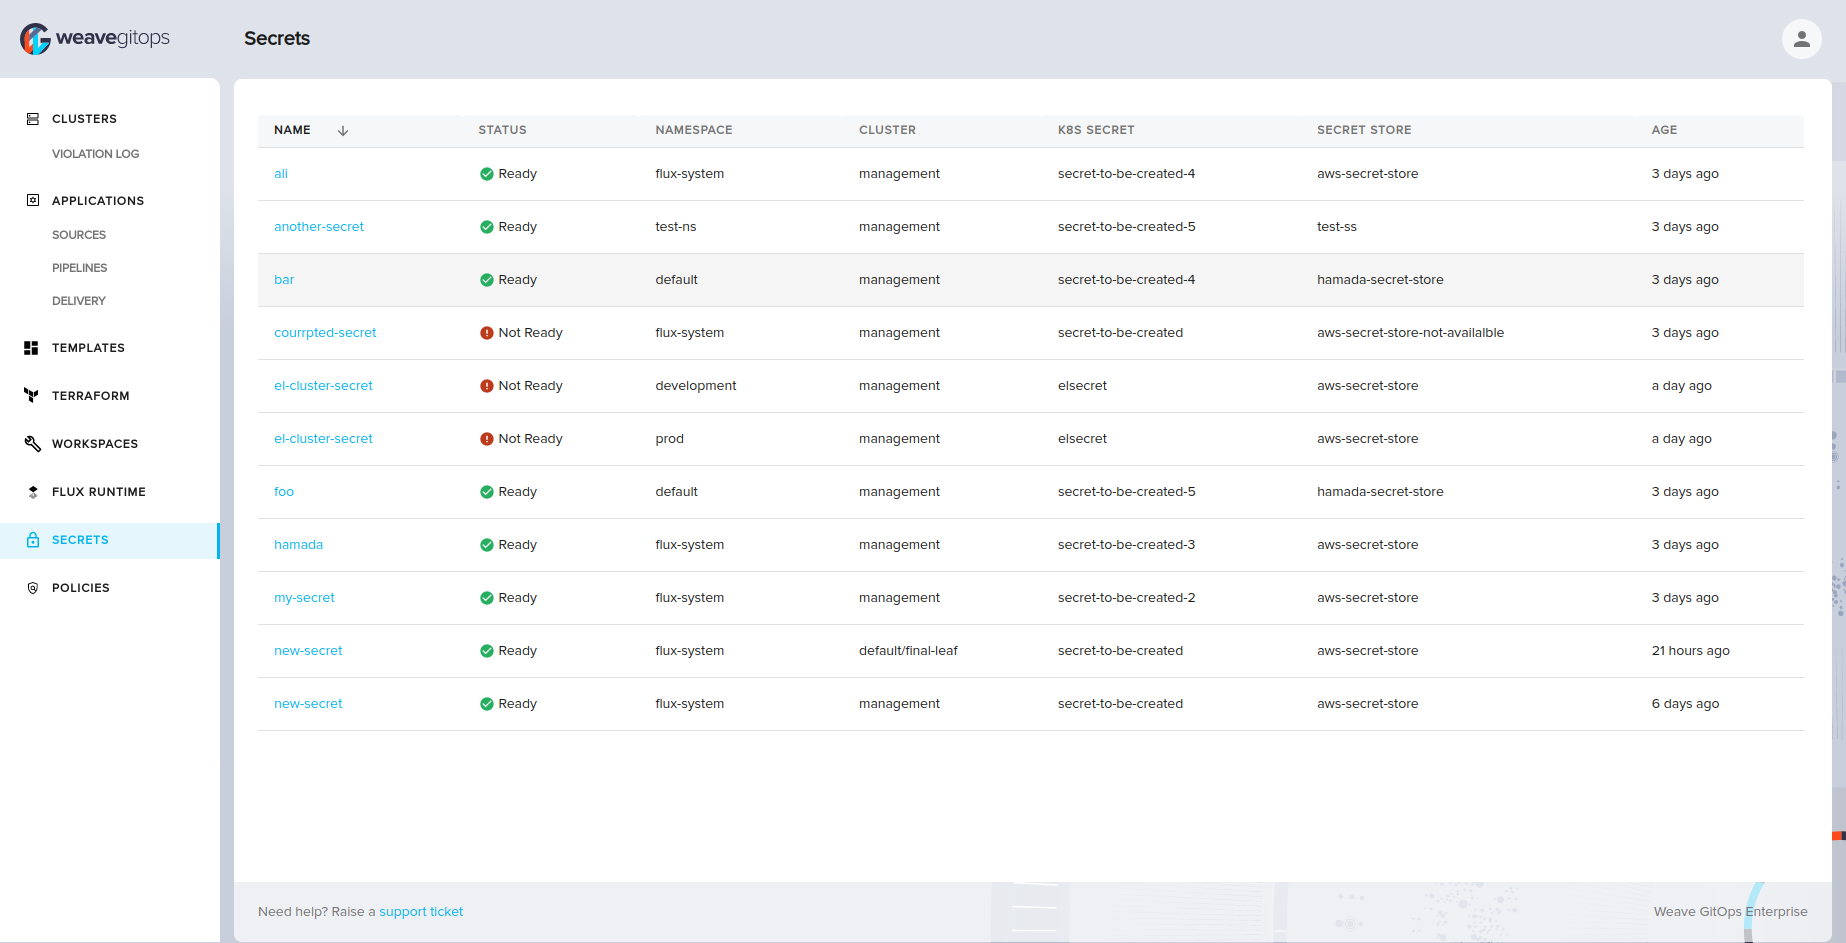
Task: Click the Terraform sidebar icon
Action: click(x=32, y=396)
